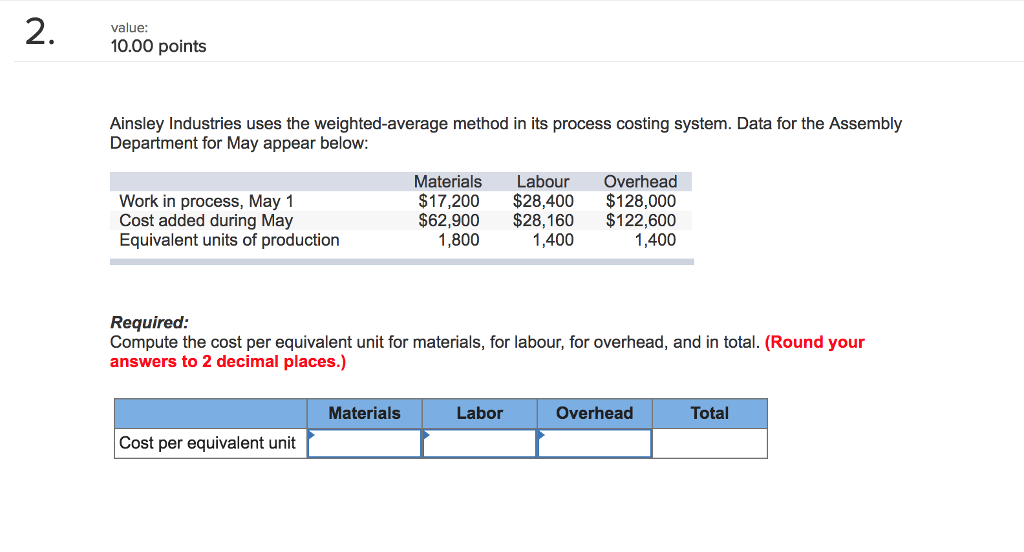Click the Overhead data table header

pyautogui.click(x=640, y=182)
